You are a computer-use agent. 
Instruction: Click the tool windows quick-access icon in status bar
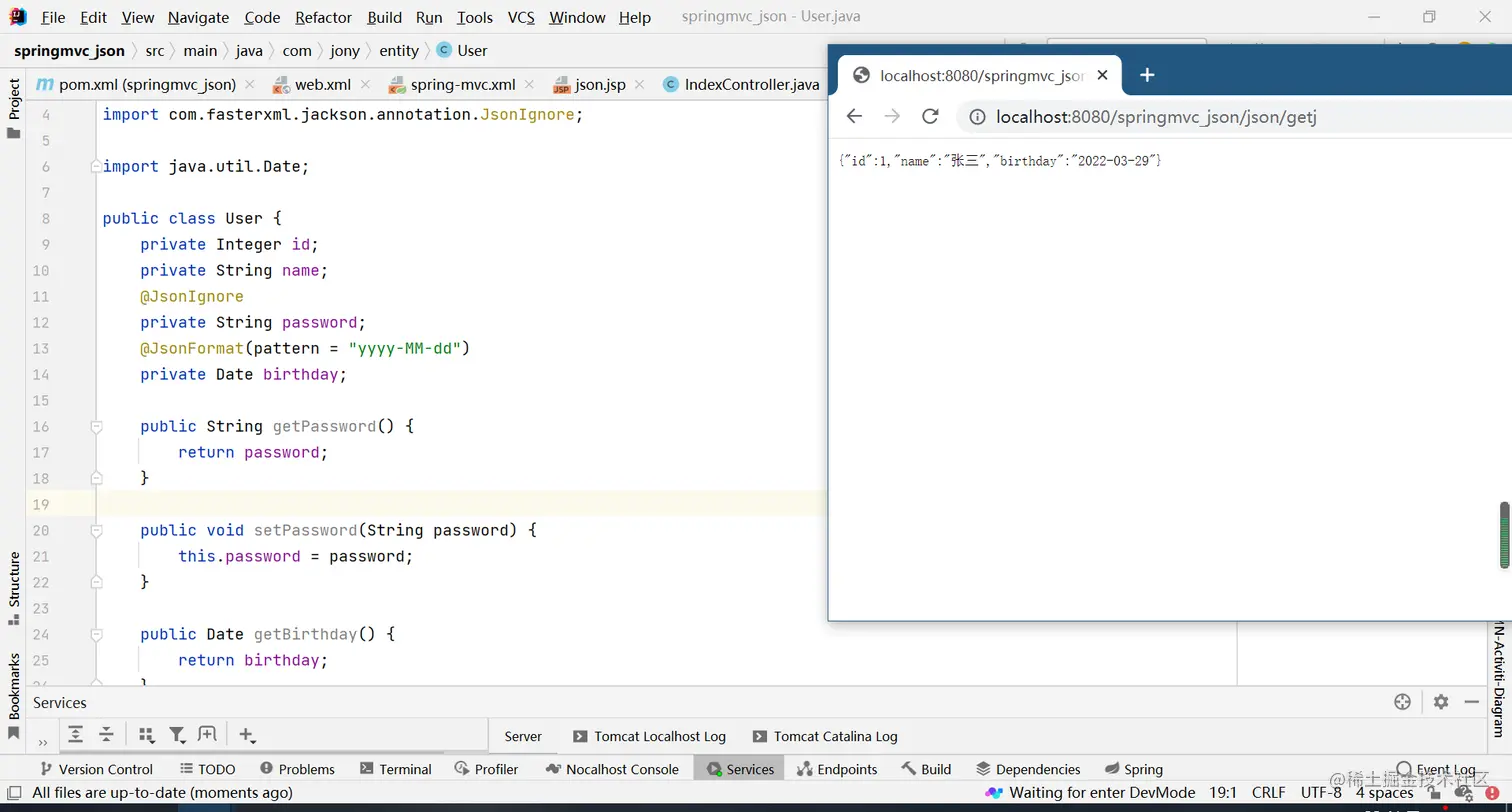click(x=15, y=792)
